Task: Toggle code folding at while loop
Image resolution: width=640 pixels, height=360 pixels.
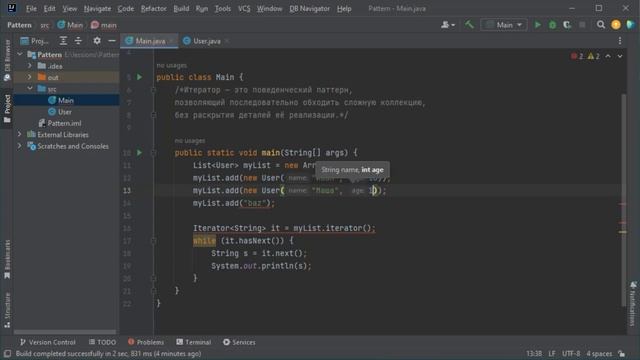Action: click(153, 241)
